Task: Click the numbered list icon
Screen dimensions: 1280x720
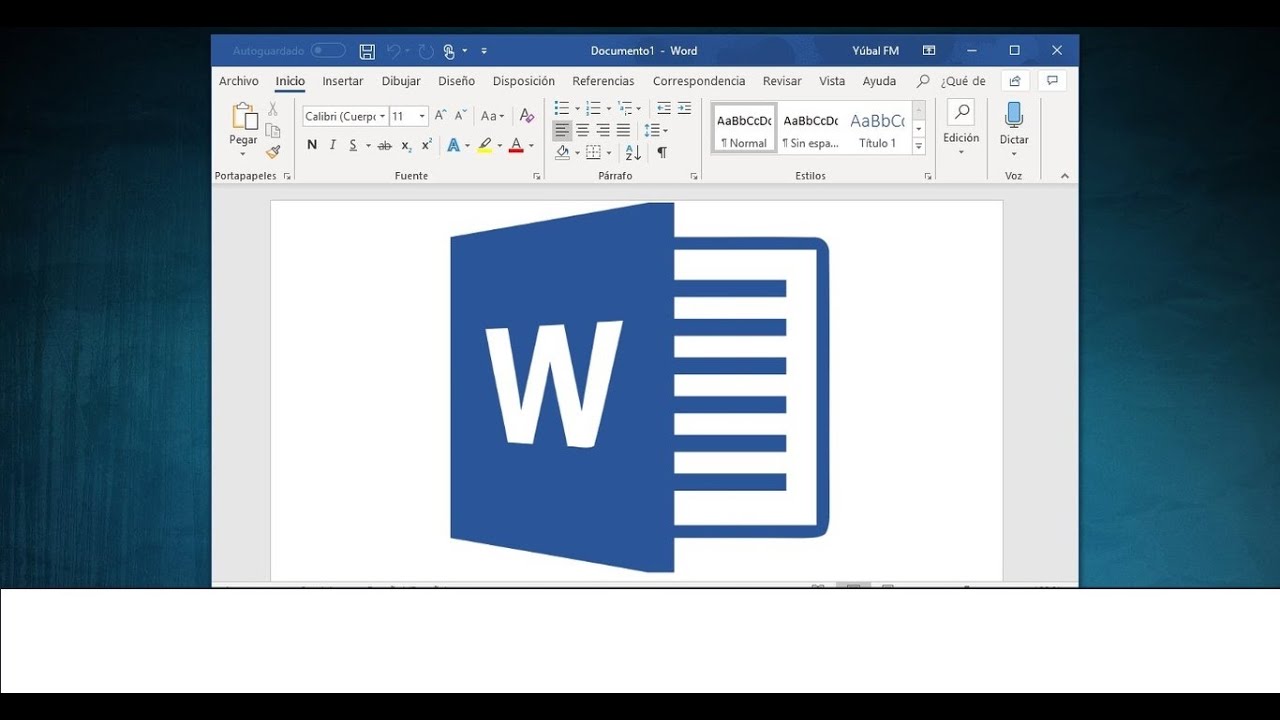Action: (593, 108)
